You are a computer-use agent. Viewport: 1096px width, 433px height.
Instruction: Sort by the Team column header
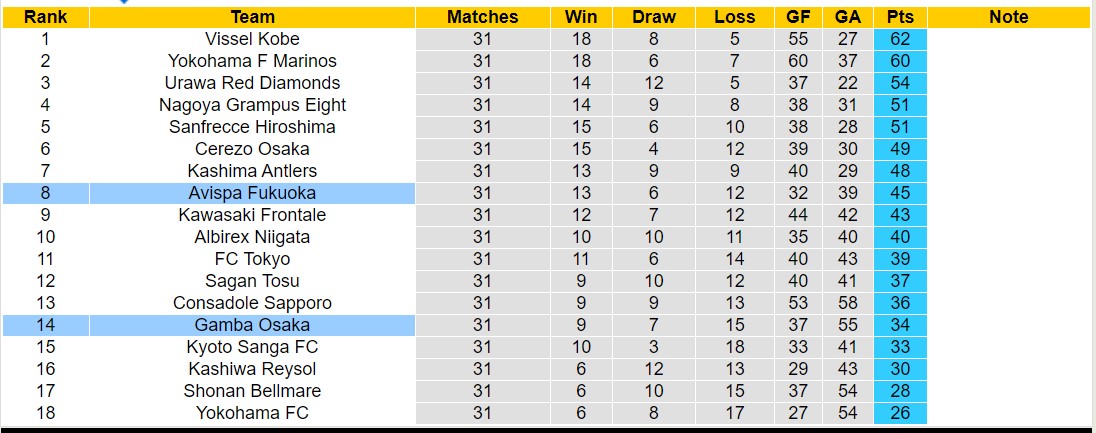coord(252,17)
